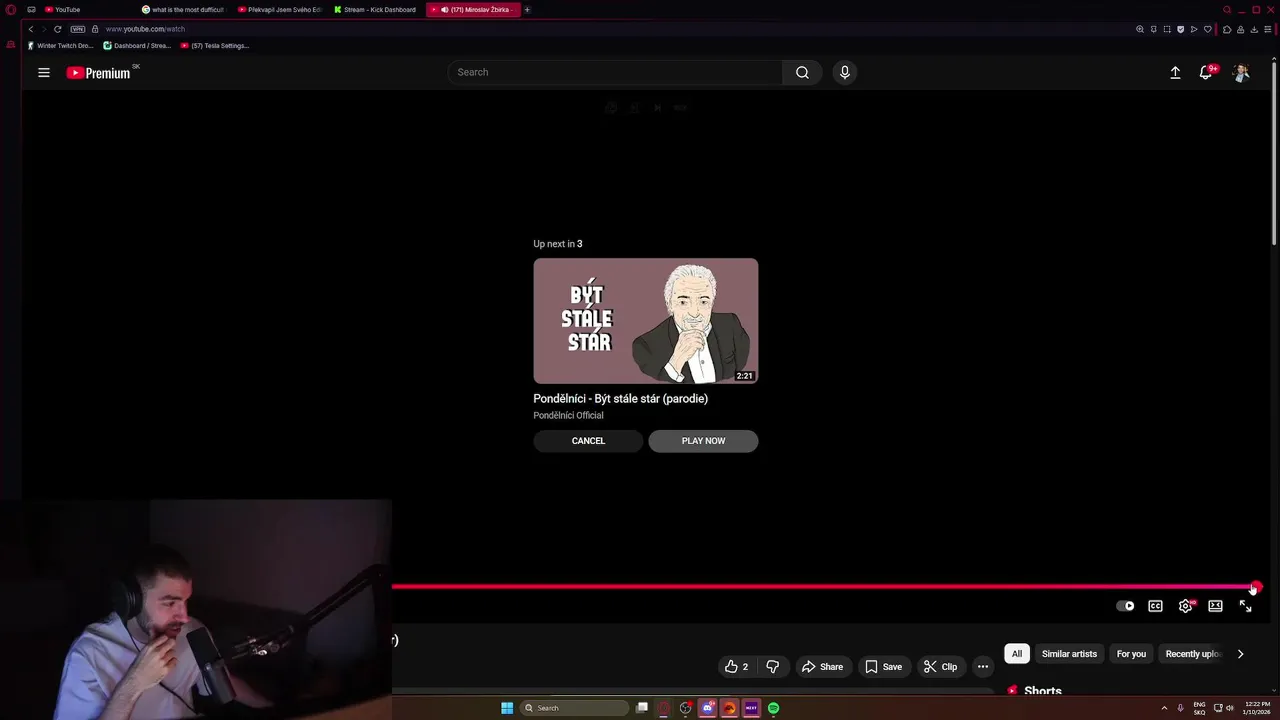Click the "Pondělníci - Být stále stár (parodie)" title

[x=620, y=399]
